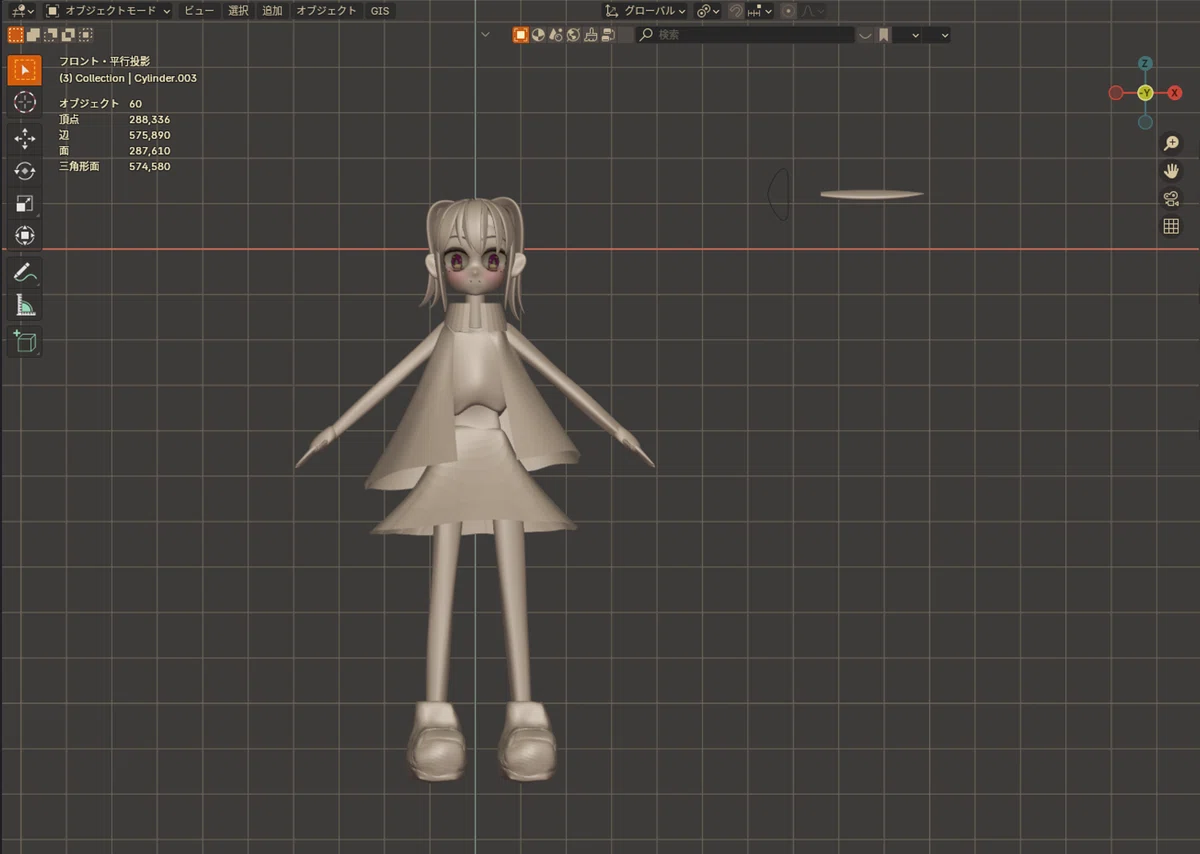Expand the collapsed chevron beside the filter icons
This screenshot has height=854, width=1200.
point(486,34)
